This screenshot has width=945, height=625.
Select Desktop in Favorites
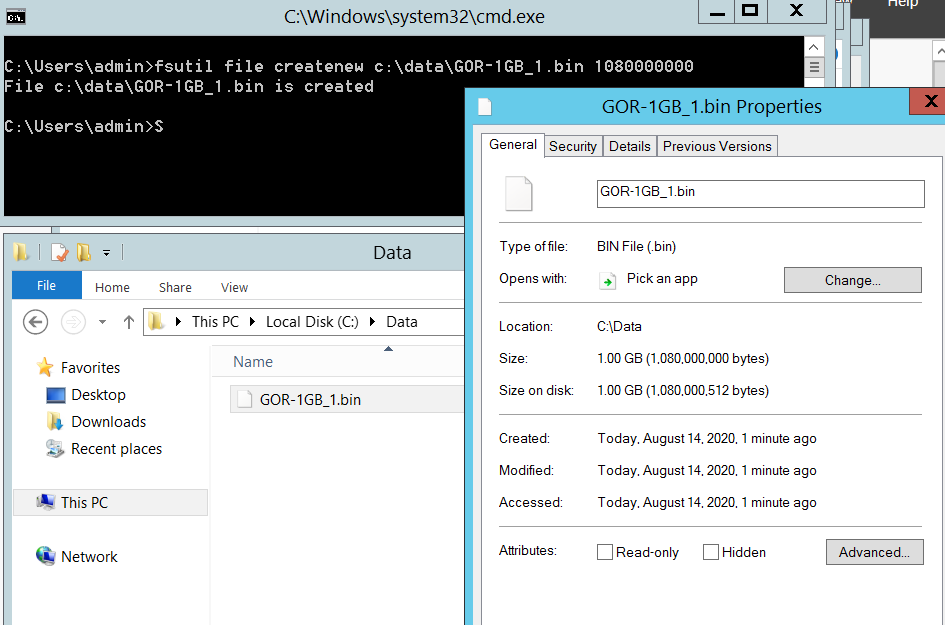click(99, 395)
